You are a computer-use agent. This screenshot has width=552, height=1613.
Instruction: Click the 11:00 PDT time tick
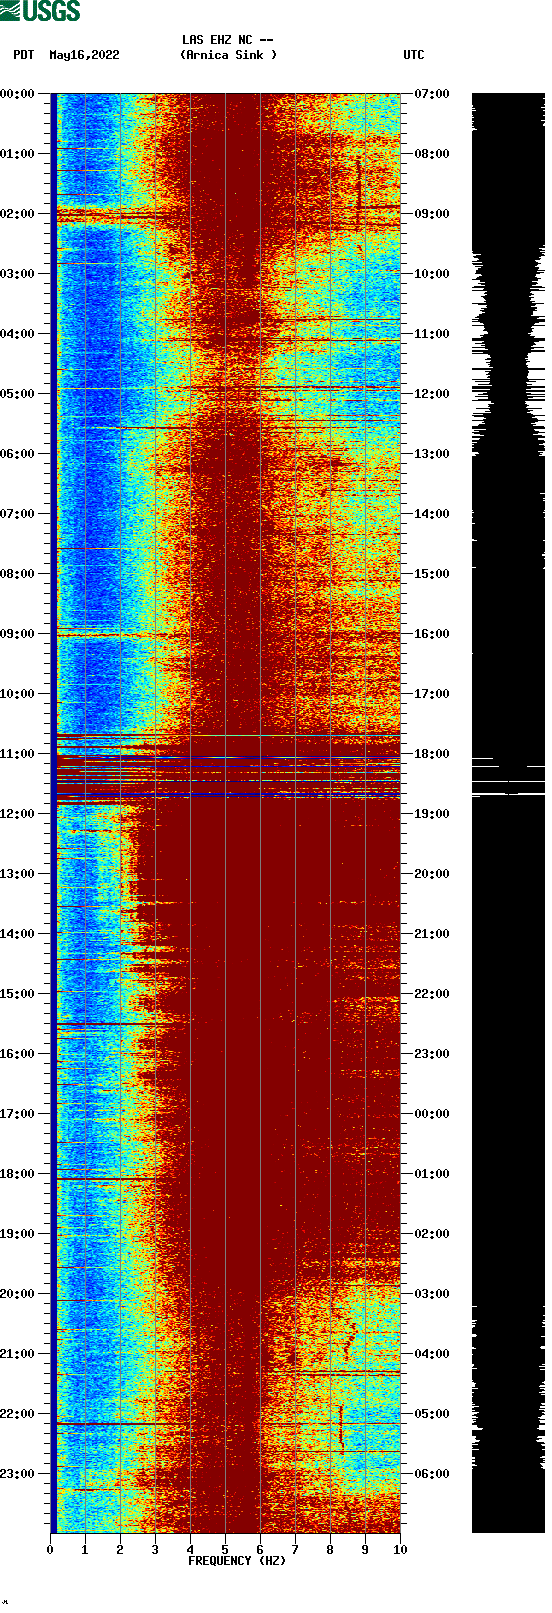tap(17, 754)
